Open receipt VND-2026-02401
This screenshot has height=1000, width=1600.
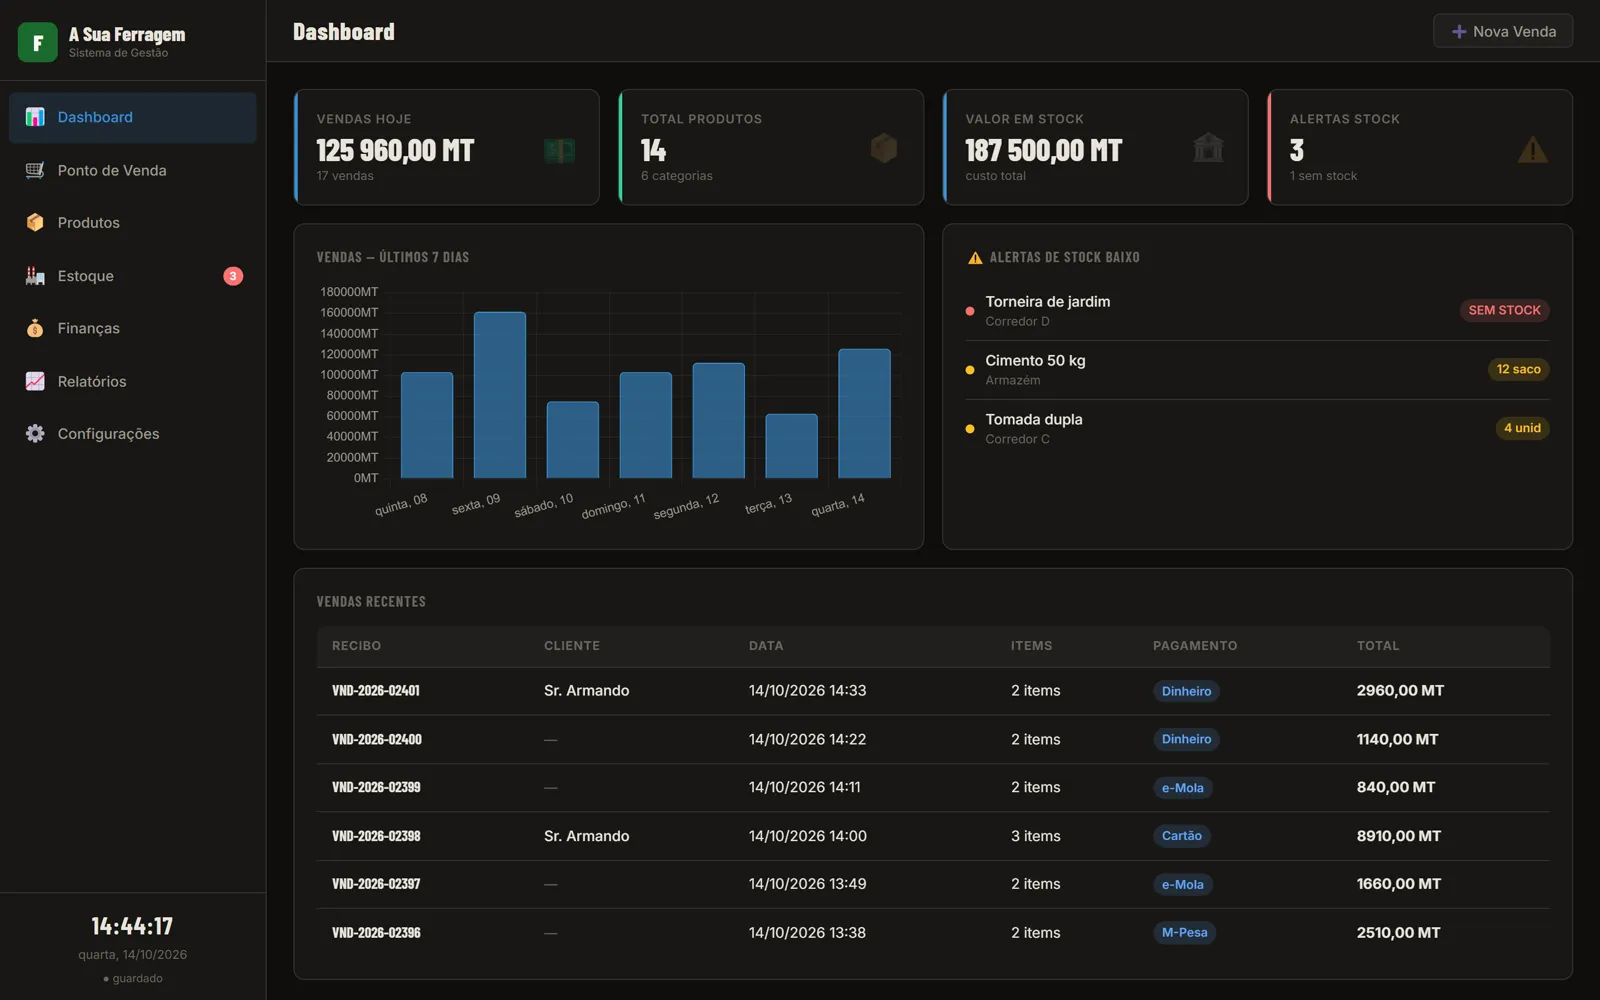[376, 691]
